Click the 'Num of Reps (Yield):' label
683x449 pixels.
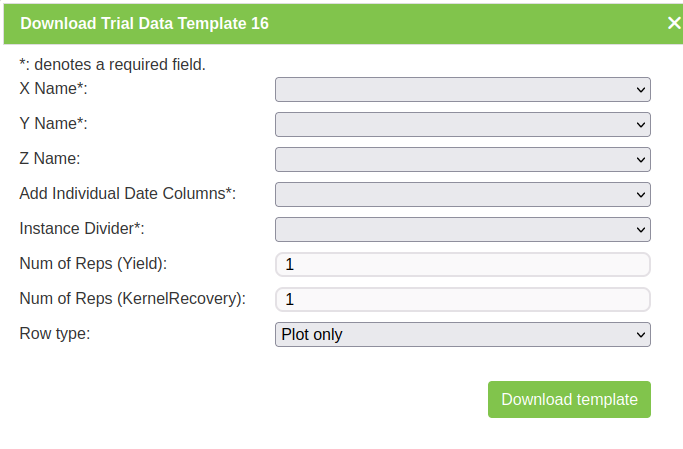click(x=93, y=263)
